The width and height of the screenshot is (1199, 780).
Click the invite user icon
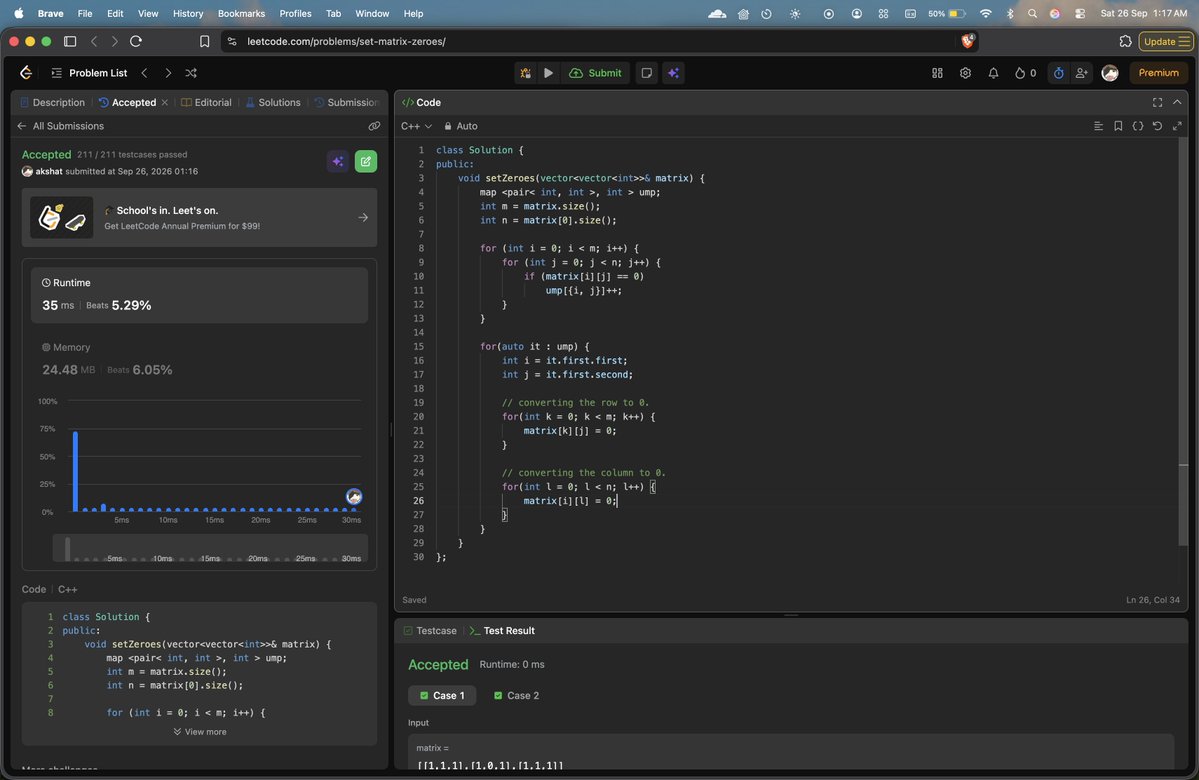pos(1081,73)
